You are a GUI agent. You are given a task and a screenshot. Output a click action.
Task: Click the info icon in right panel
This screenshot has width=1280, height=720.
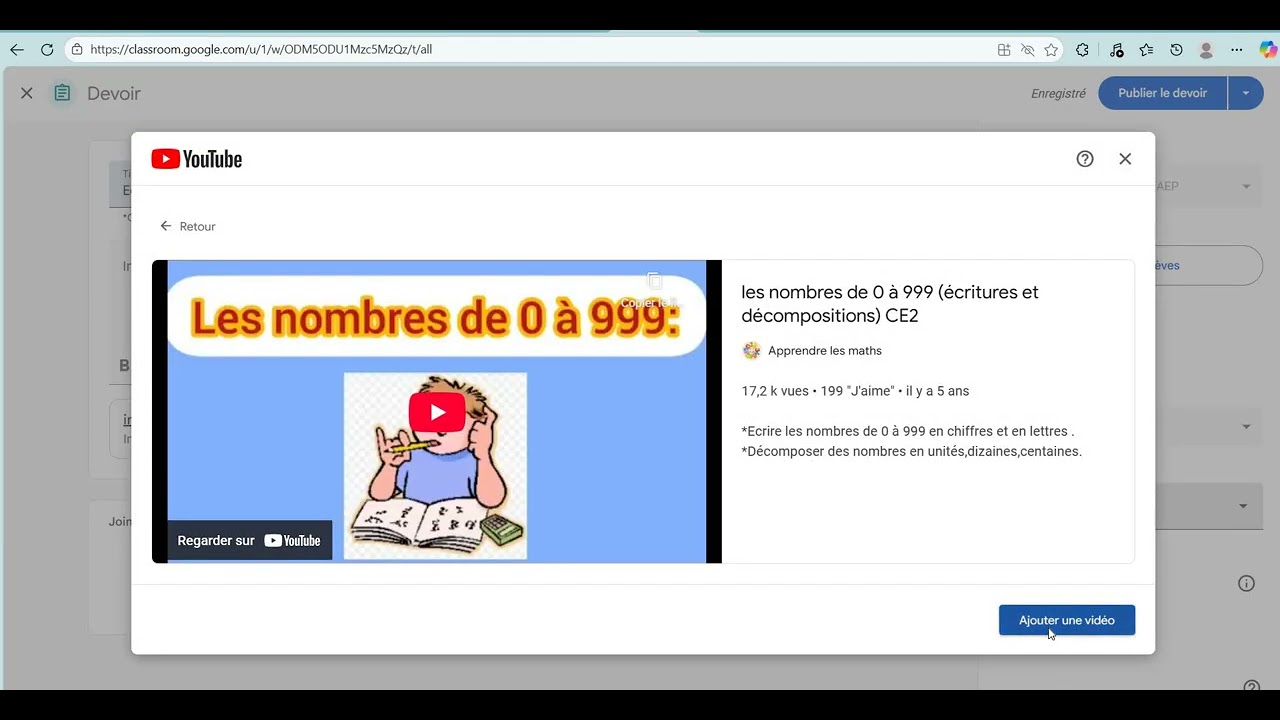1246,584
